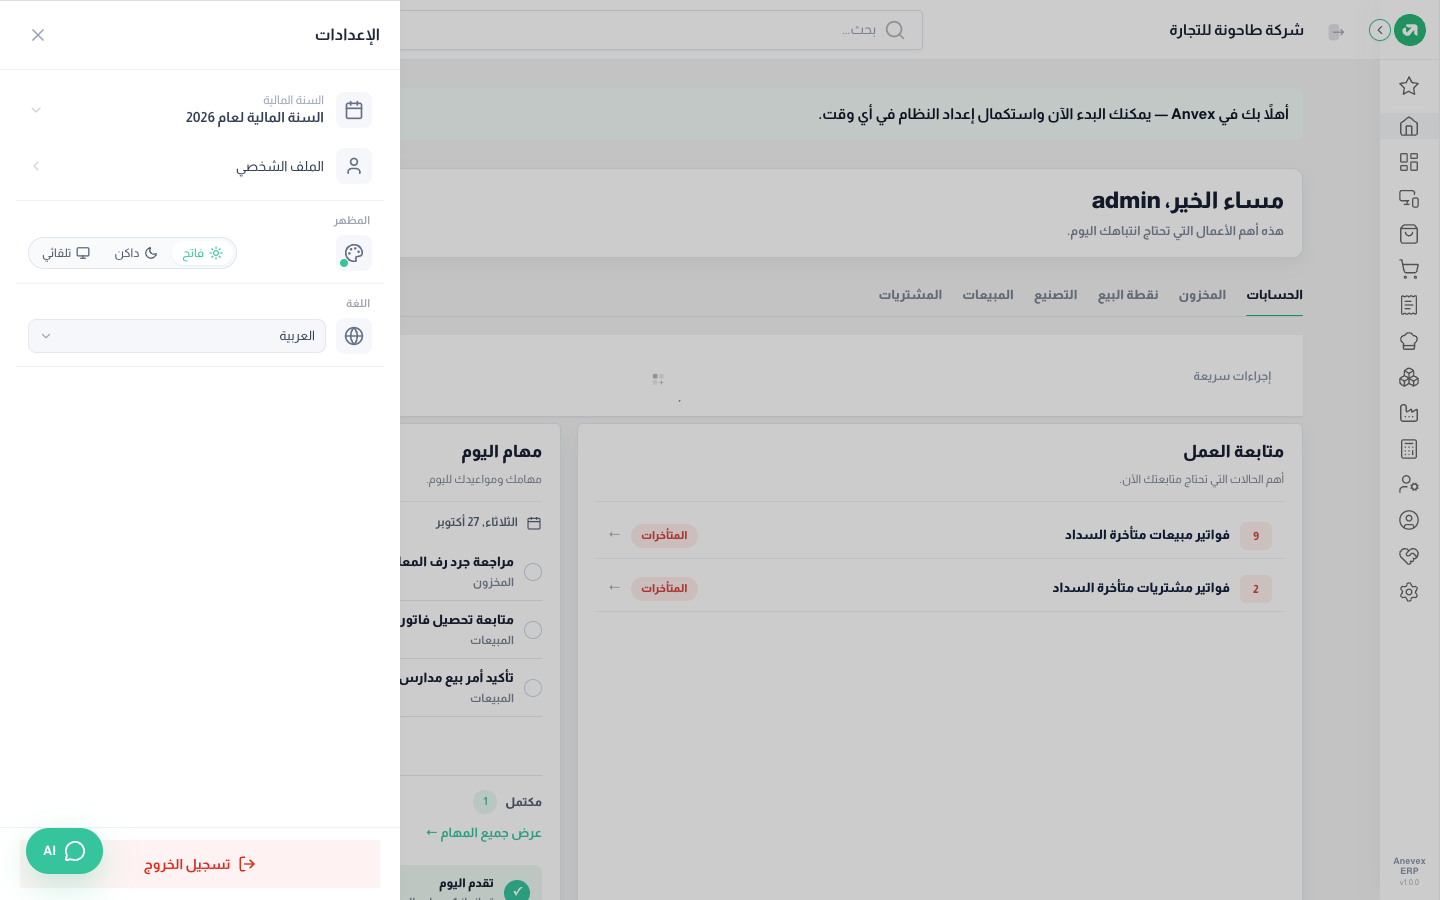Open the shopping bag icon in the sidebar
1440x900 pixels.
(x=1409, y=234)
